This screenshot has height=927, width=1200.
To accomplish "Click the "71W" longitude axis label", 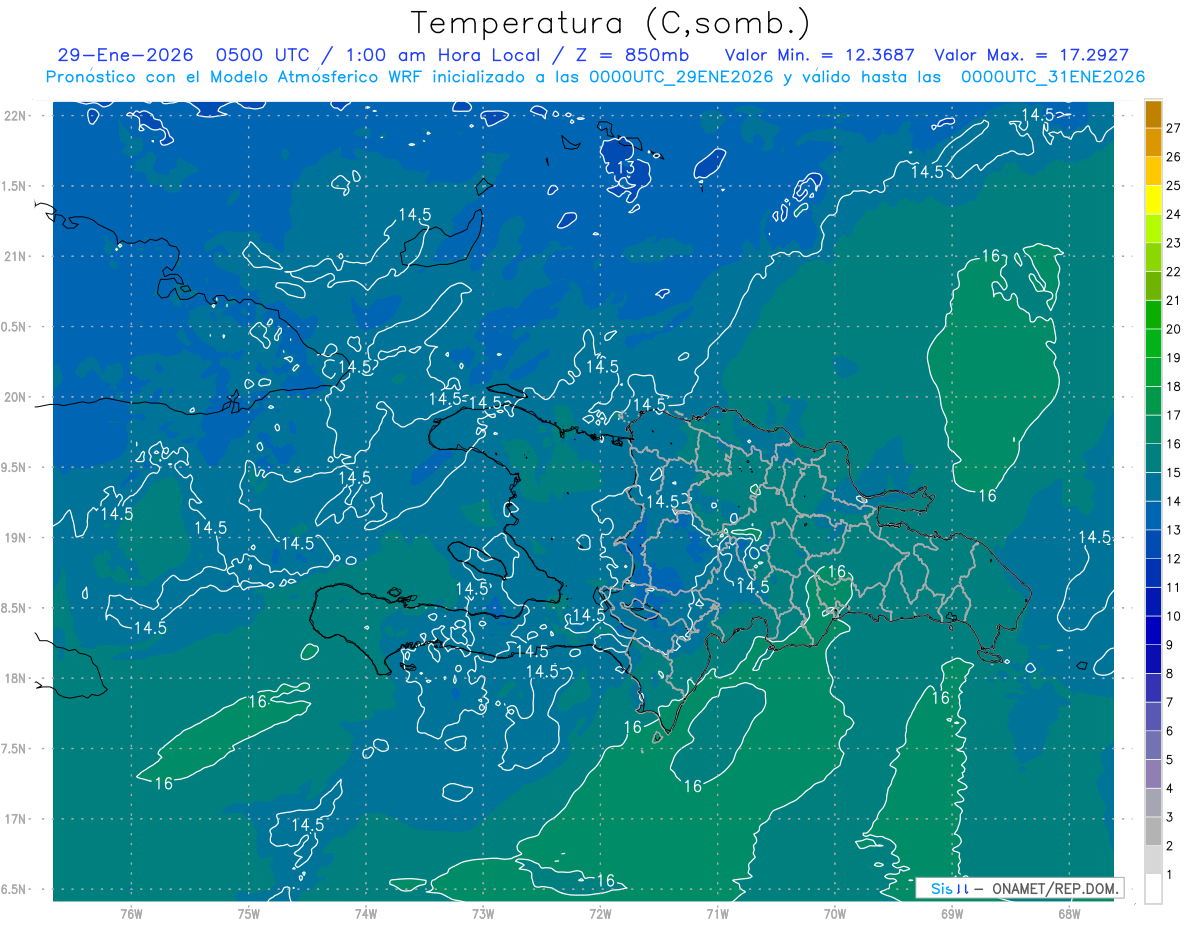I will tap(717, 913).
